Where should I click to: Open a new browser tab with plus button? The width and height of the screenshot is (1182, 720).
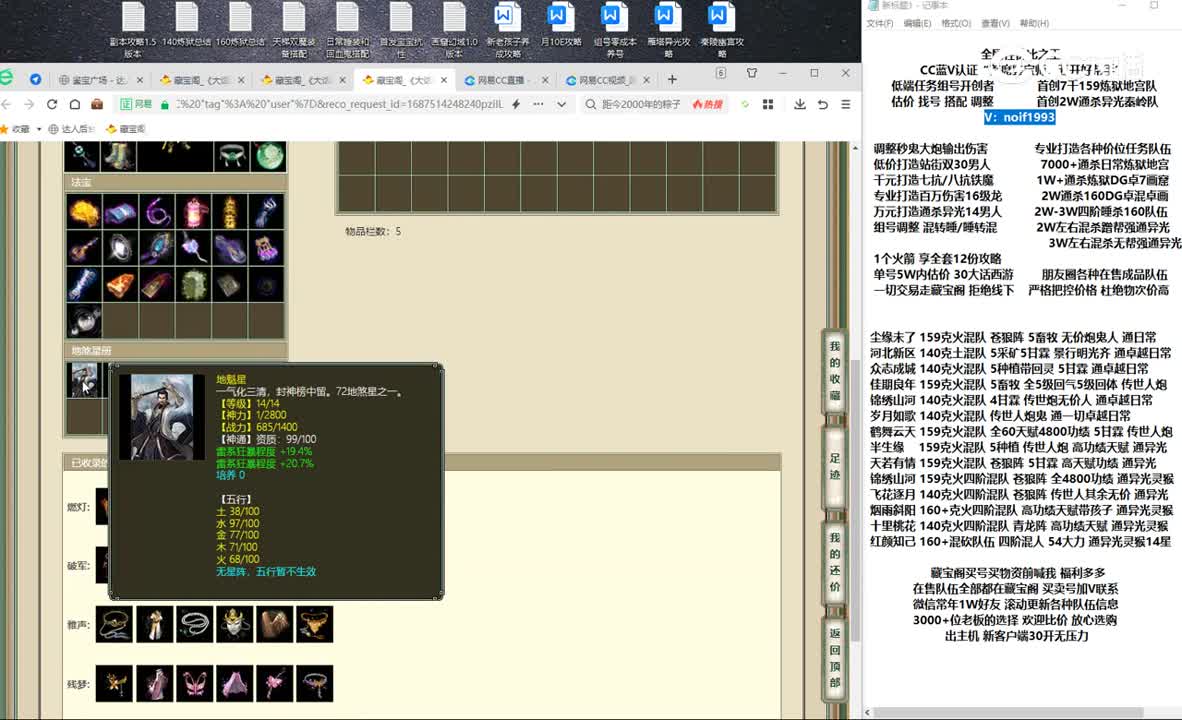click(672, 79)
